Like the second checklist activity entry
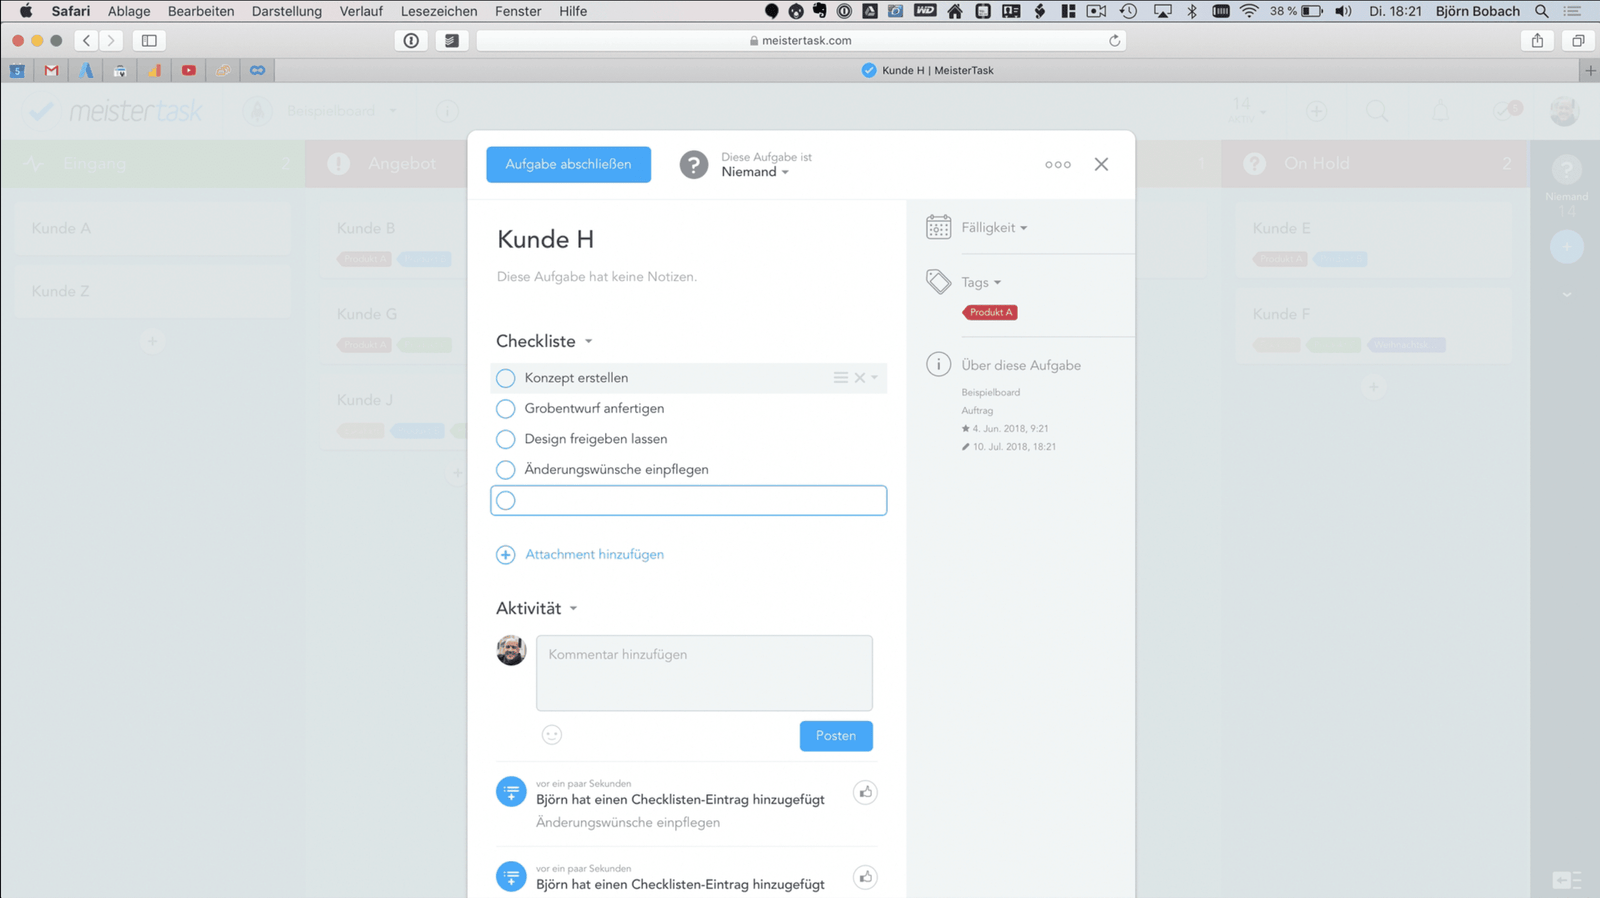1600x898 pixels. point(865,877)
